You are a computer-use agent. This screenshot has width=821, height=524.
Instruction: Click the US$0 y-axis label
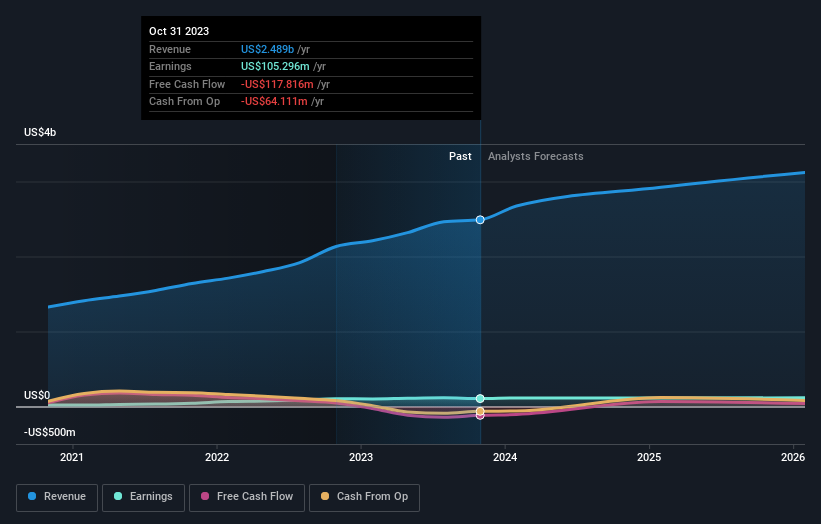37,395
